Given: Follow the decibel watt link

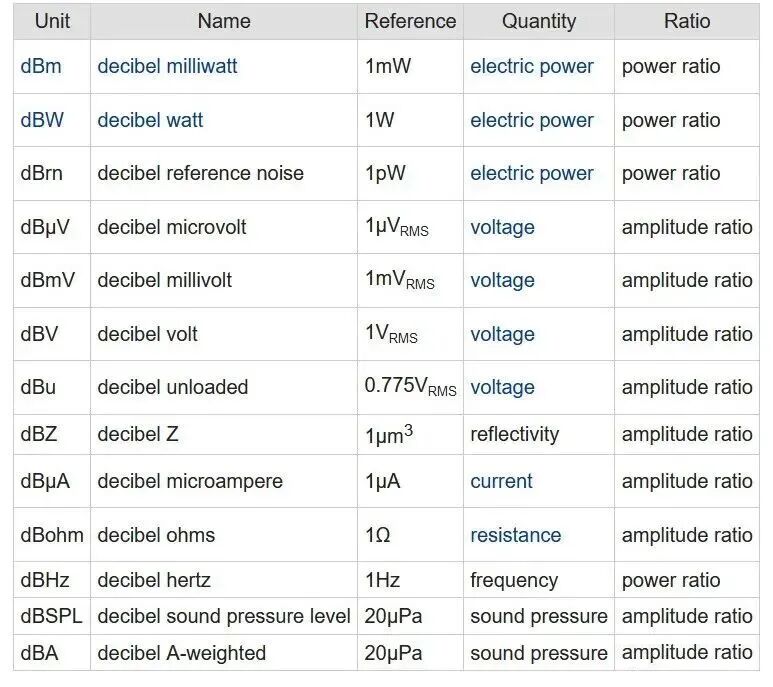Looking at the screenshot, I should (150, 120).
